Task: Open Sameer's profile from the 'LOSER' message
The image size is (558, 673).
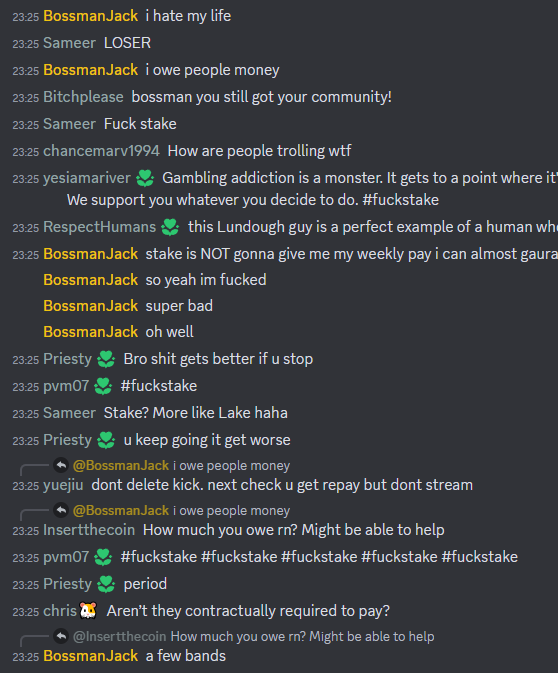Action: [x=69, y=43]
